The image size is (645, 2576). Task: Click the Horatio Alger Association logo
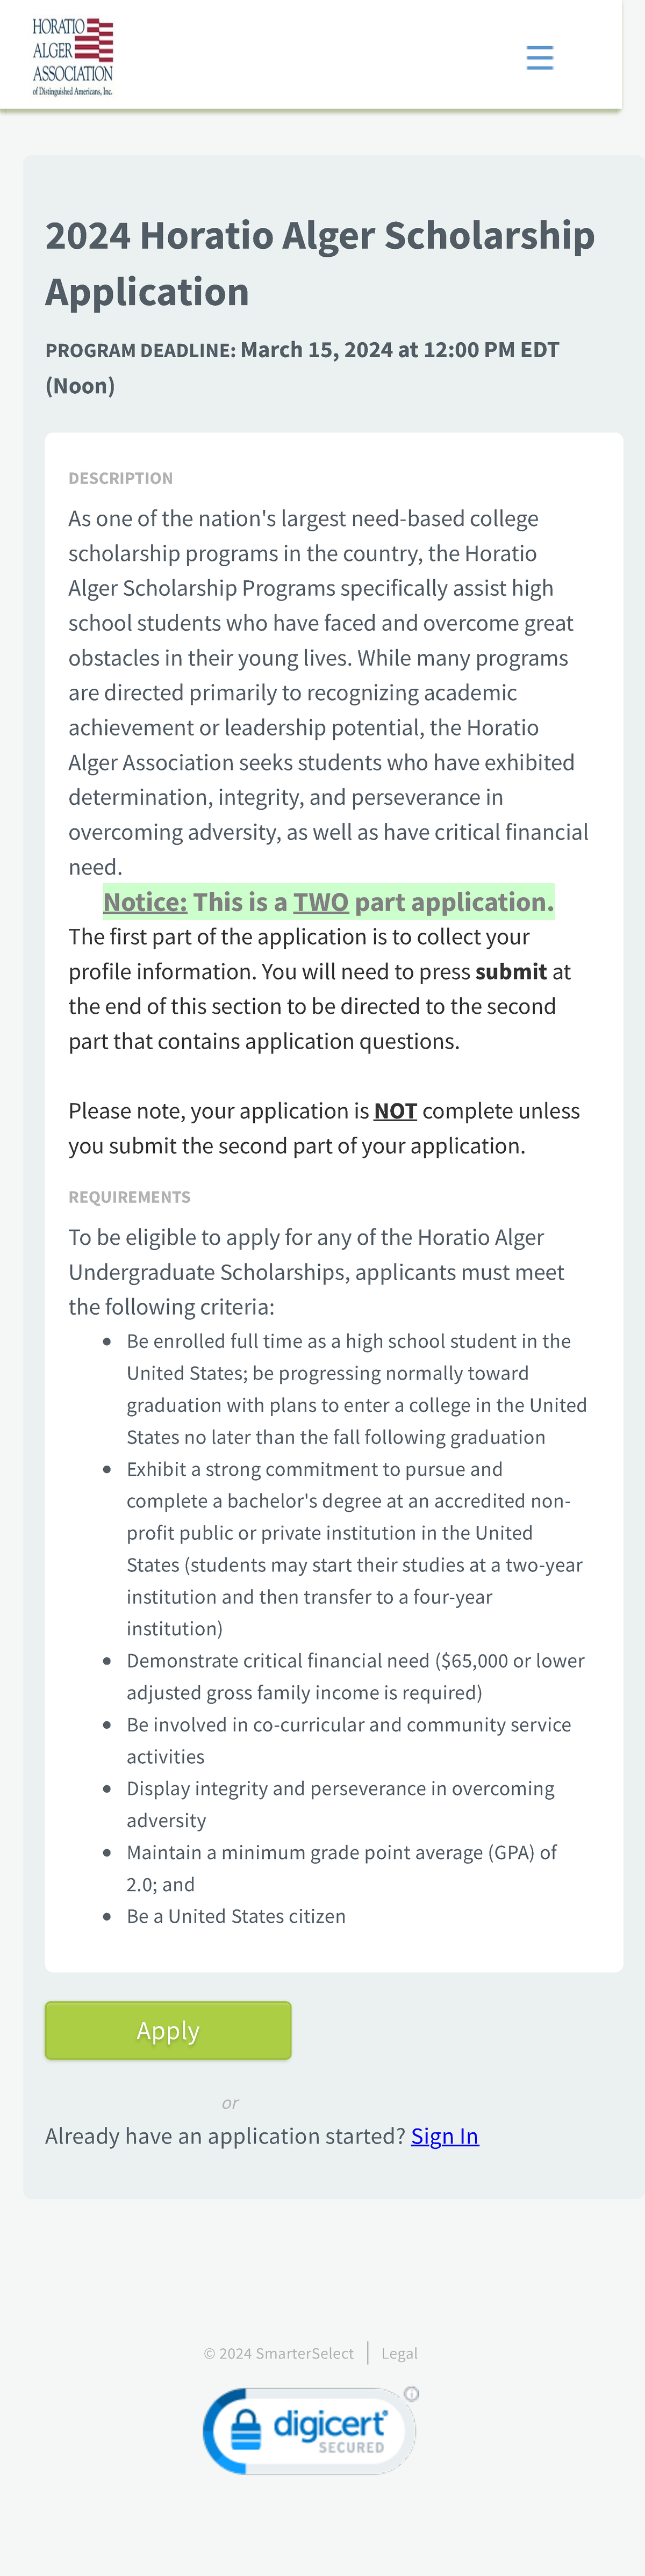click(73, 56)
